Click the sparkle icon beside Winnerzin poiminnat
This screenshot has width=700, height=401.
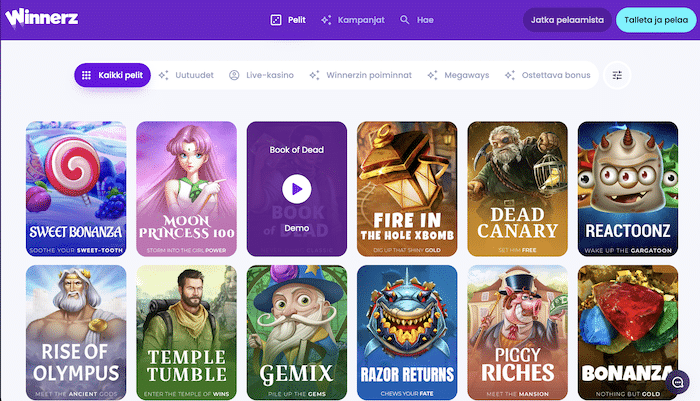[314, 75]
